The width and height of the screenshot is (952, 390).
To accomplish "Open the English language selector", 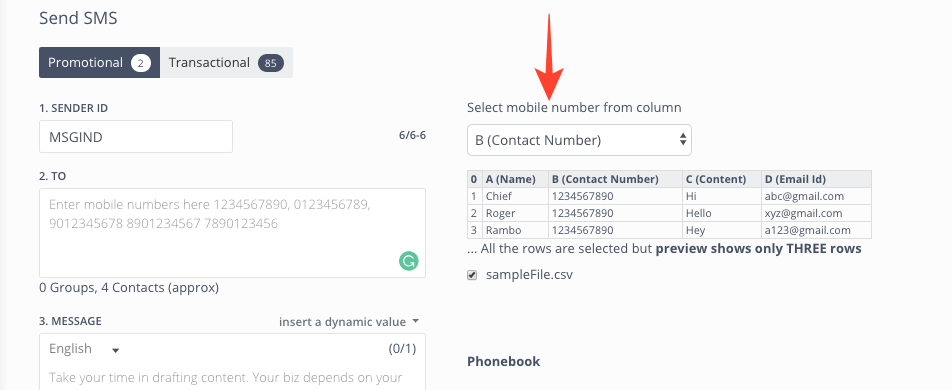I will pyautogui.click(x=84, y=349).
